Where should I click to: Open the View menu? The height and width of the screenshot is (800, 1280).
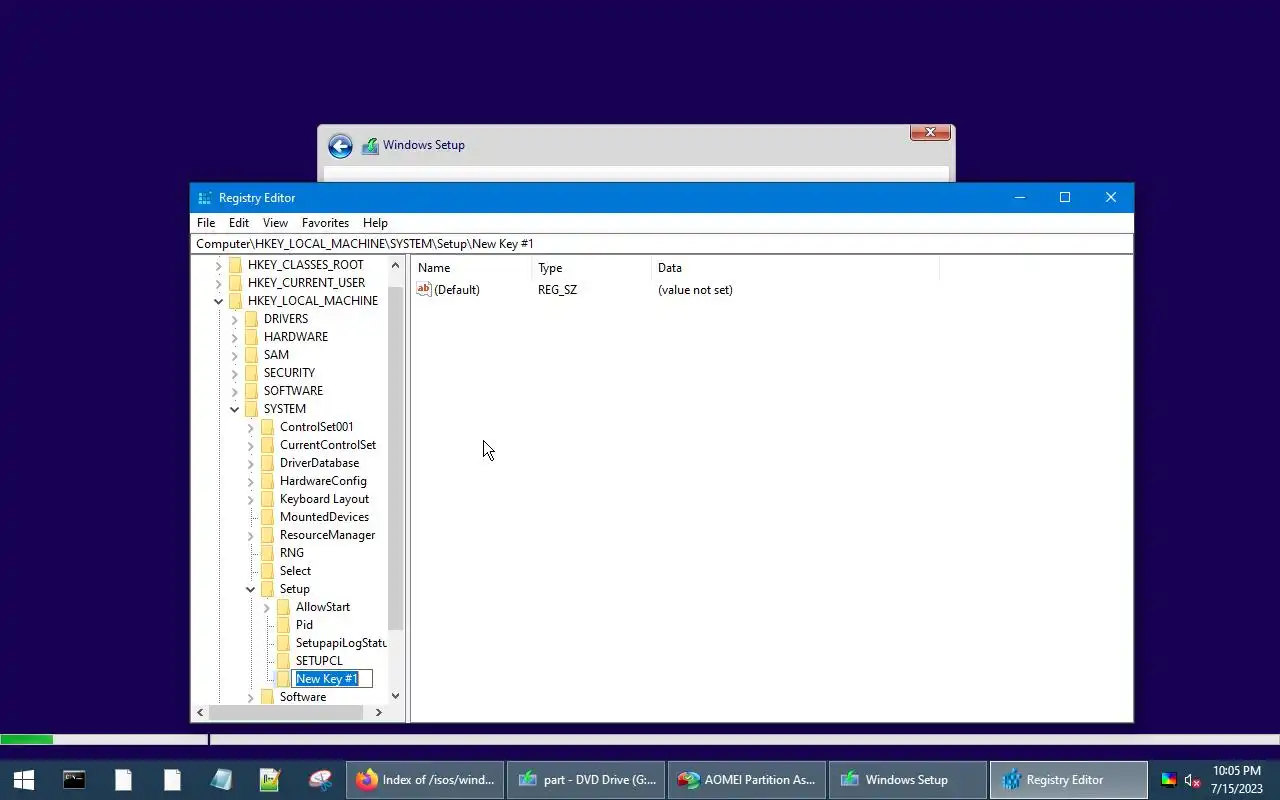point(275,223)
